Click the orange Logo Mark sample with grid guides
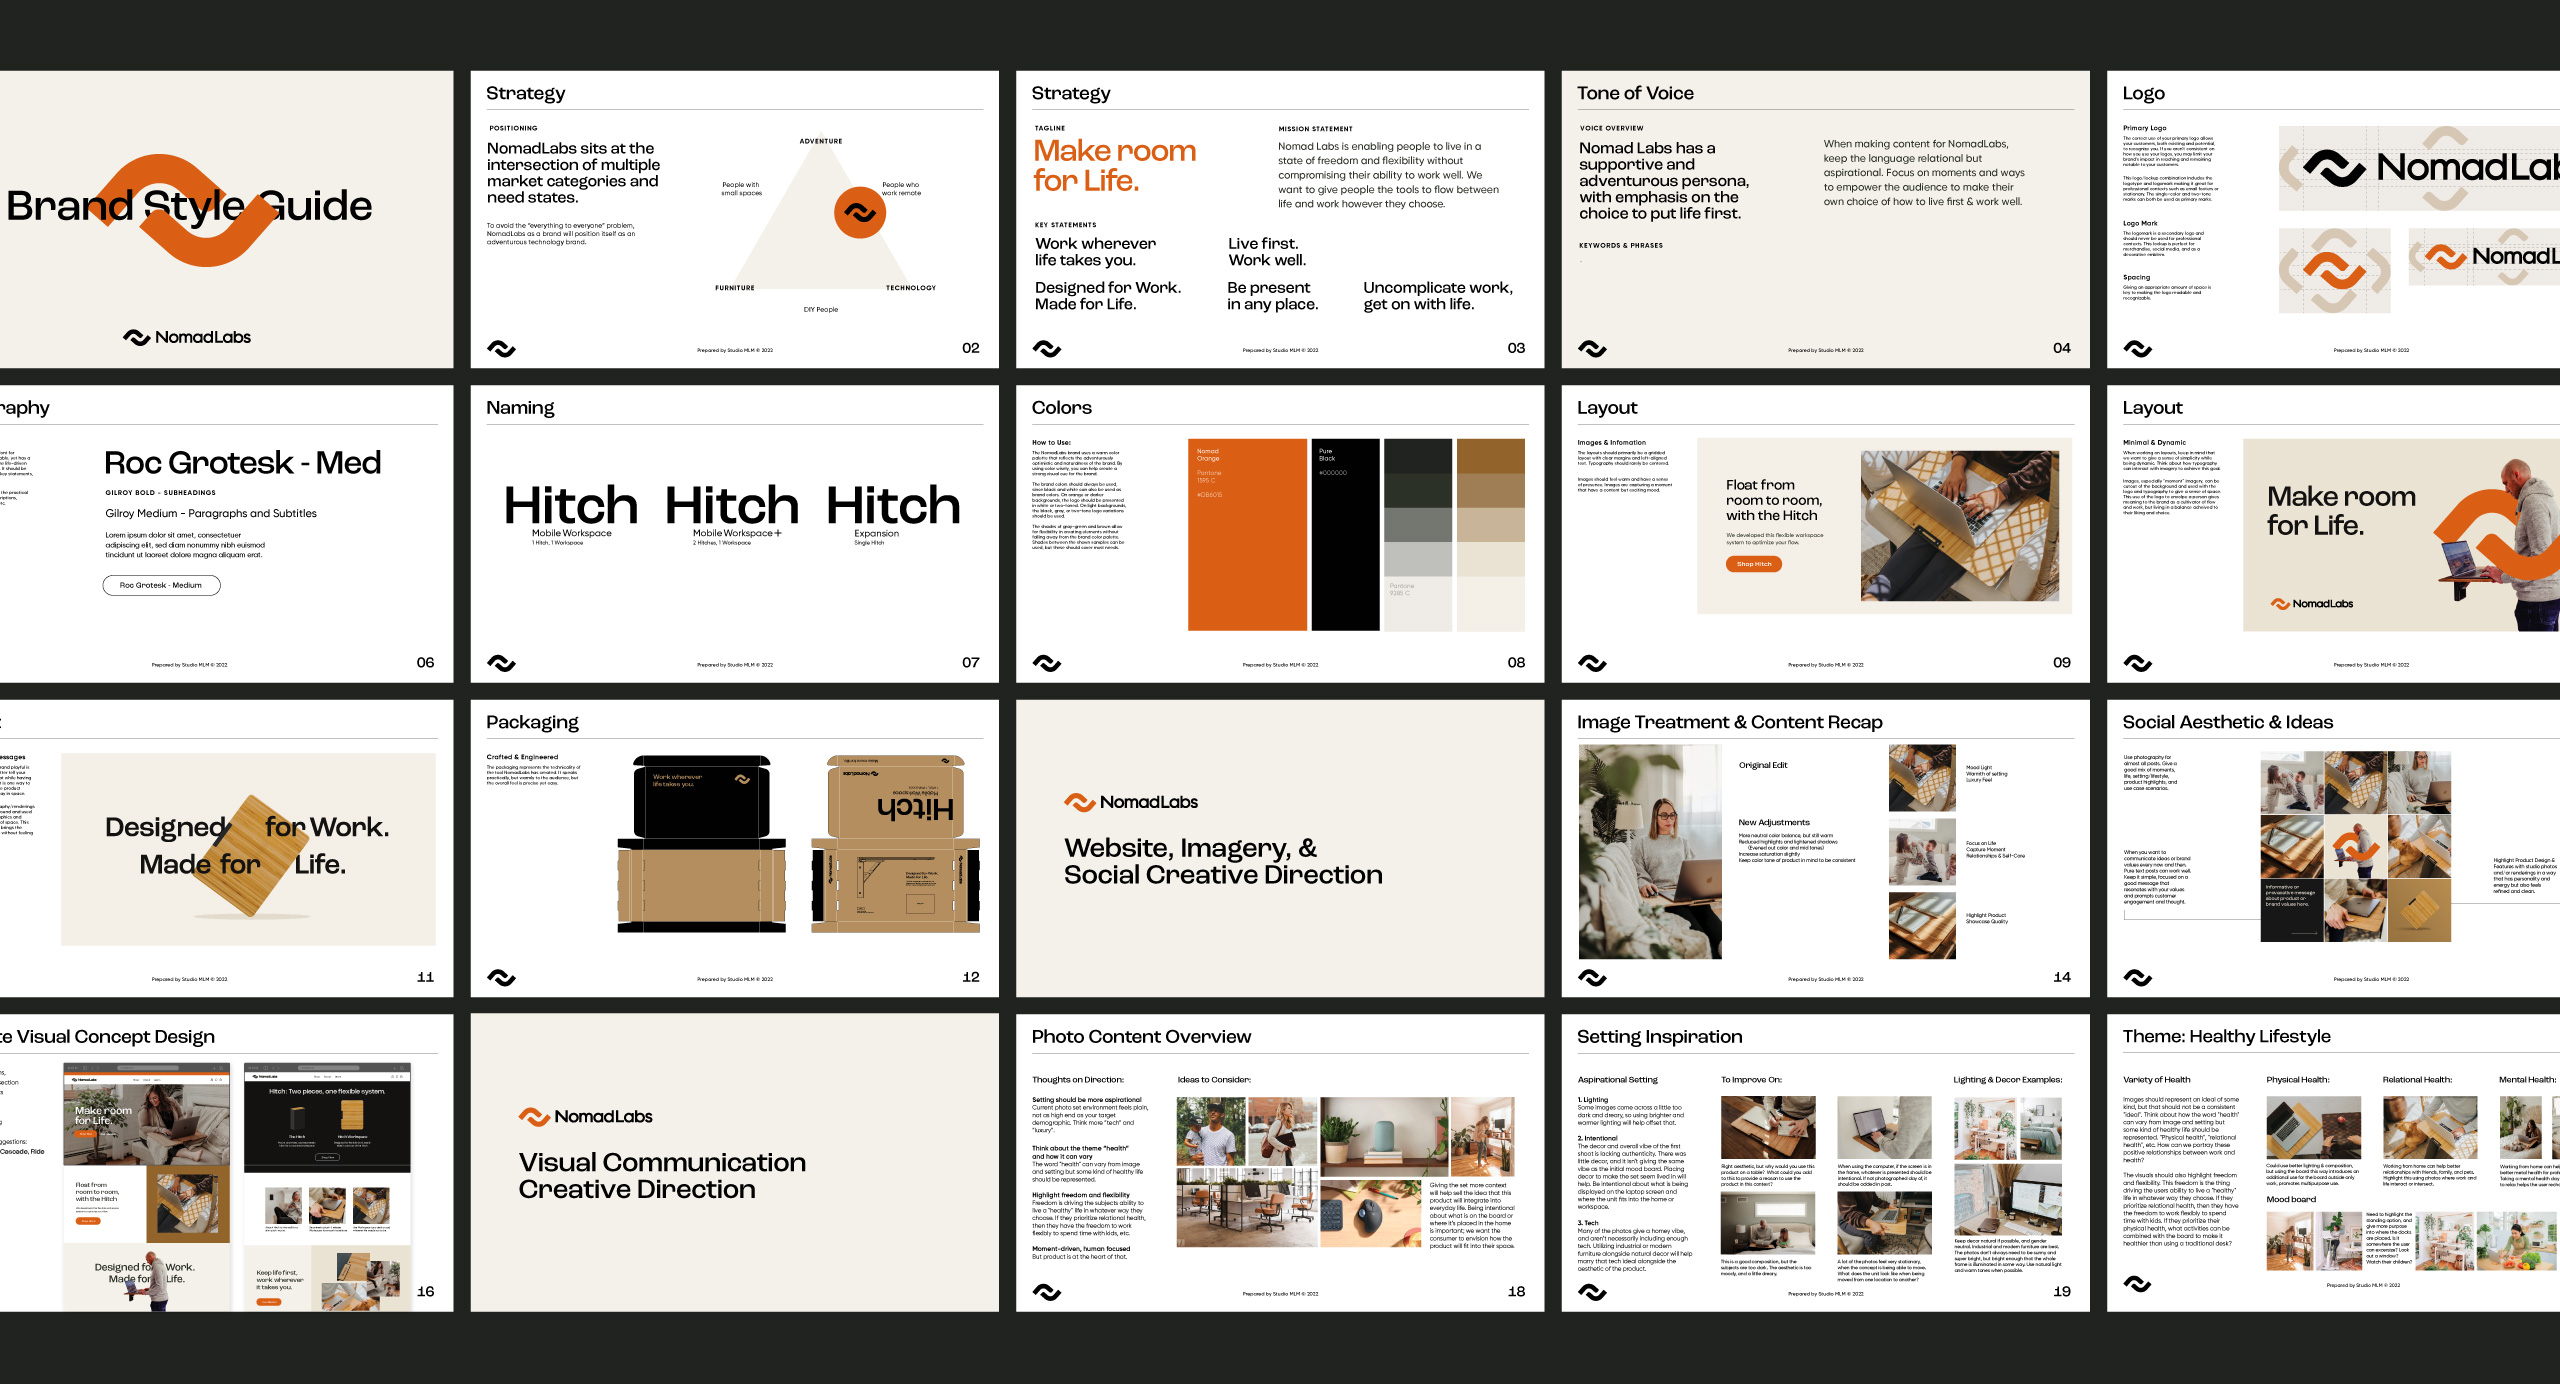This screenshot has width=2560, height=1384. pyautogui.click(x=2335, y=271)
